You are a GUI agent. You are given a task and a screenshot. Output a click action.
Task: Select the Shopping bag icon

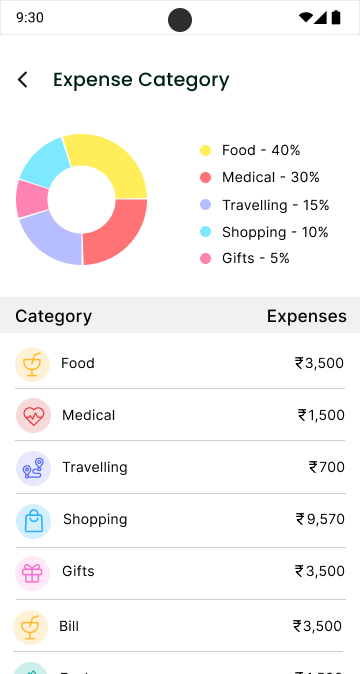pyautogui.click(x=34, y=521)
